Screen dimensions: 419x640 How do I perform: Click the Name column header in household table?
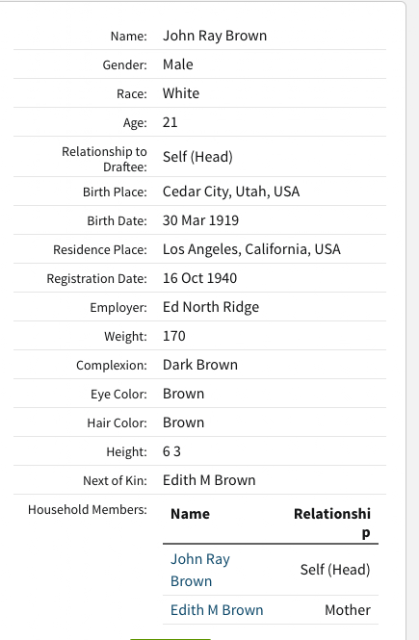pos(190,514)
